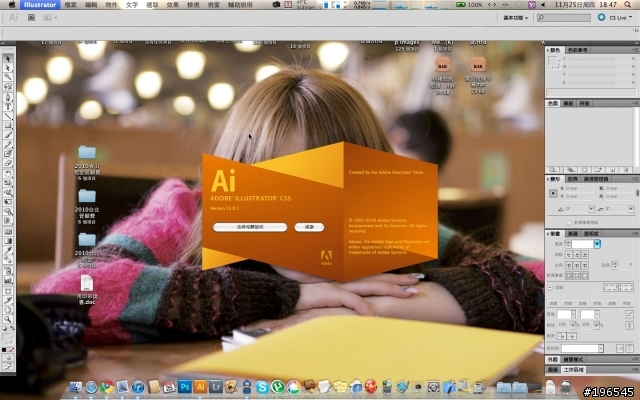Toggle constrain proportions link in Transform panel

pyautogui.click(x=637, y=192)
